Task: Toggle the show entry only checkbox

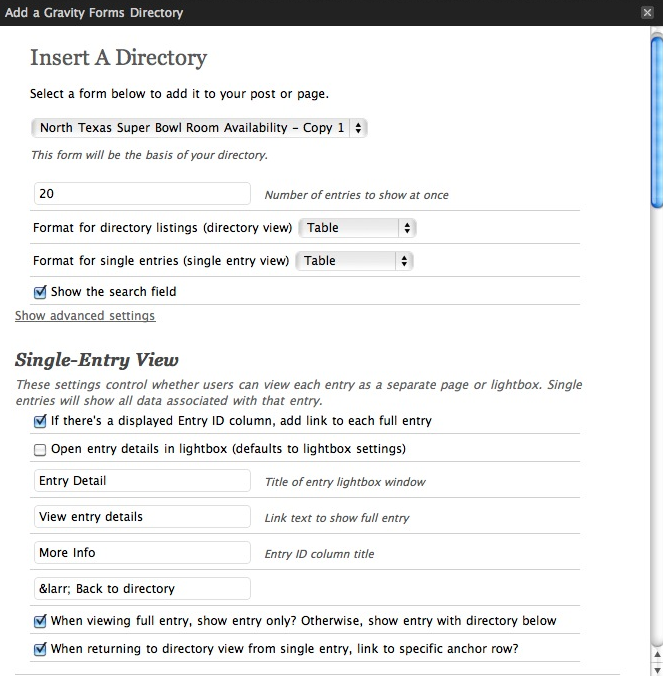Action: tap(40, 621)
